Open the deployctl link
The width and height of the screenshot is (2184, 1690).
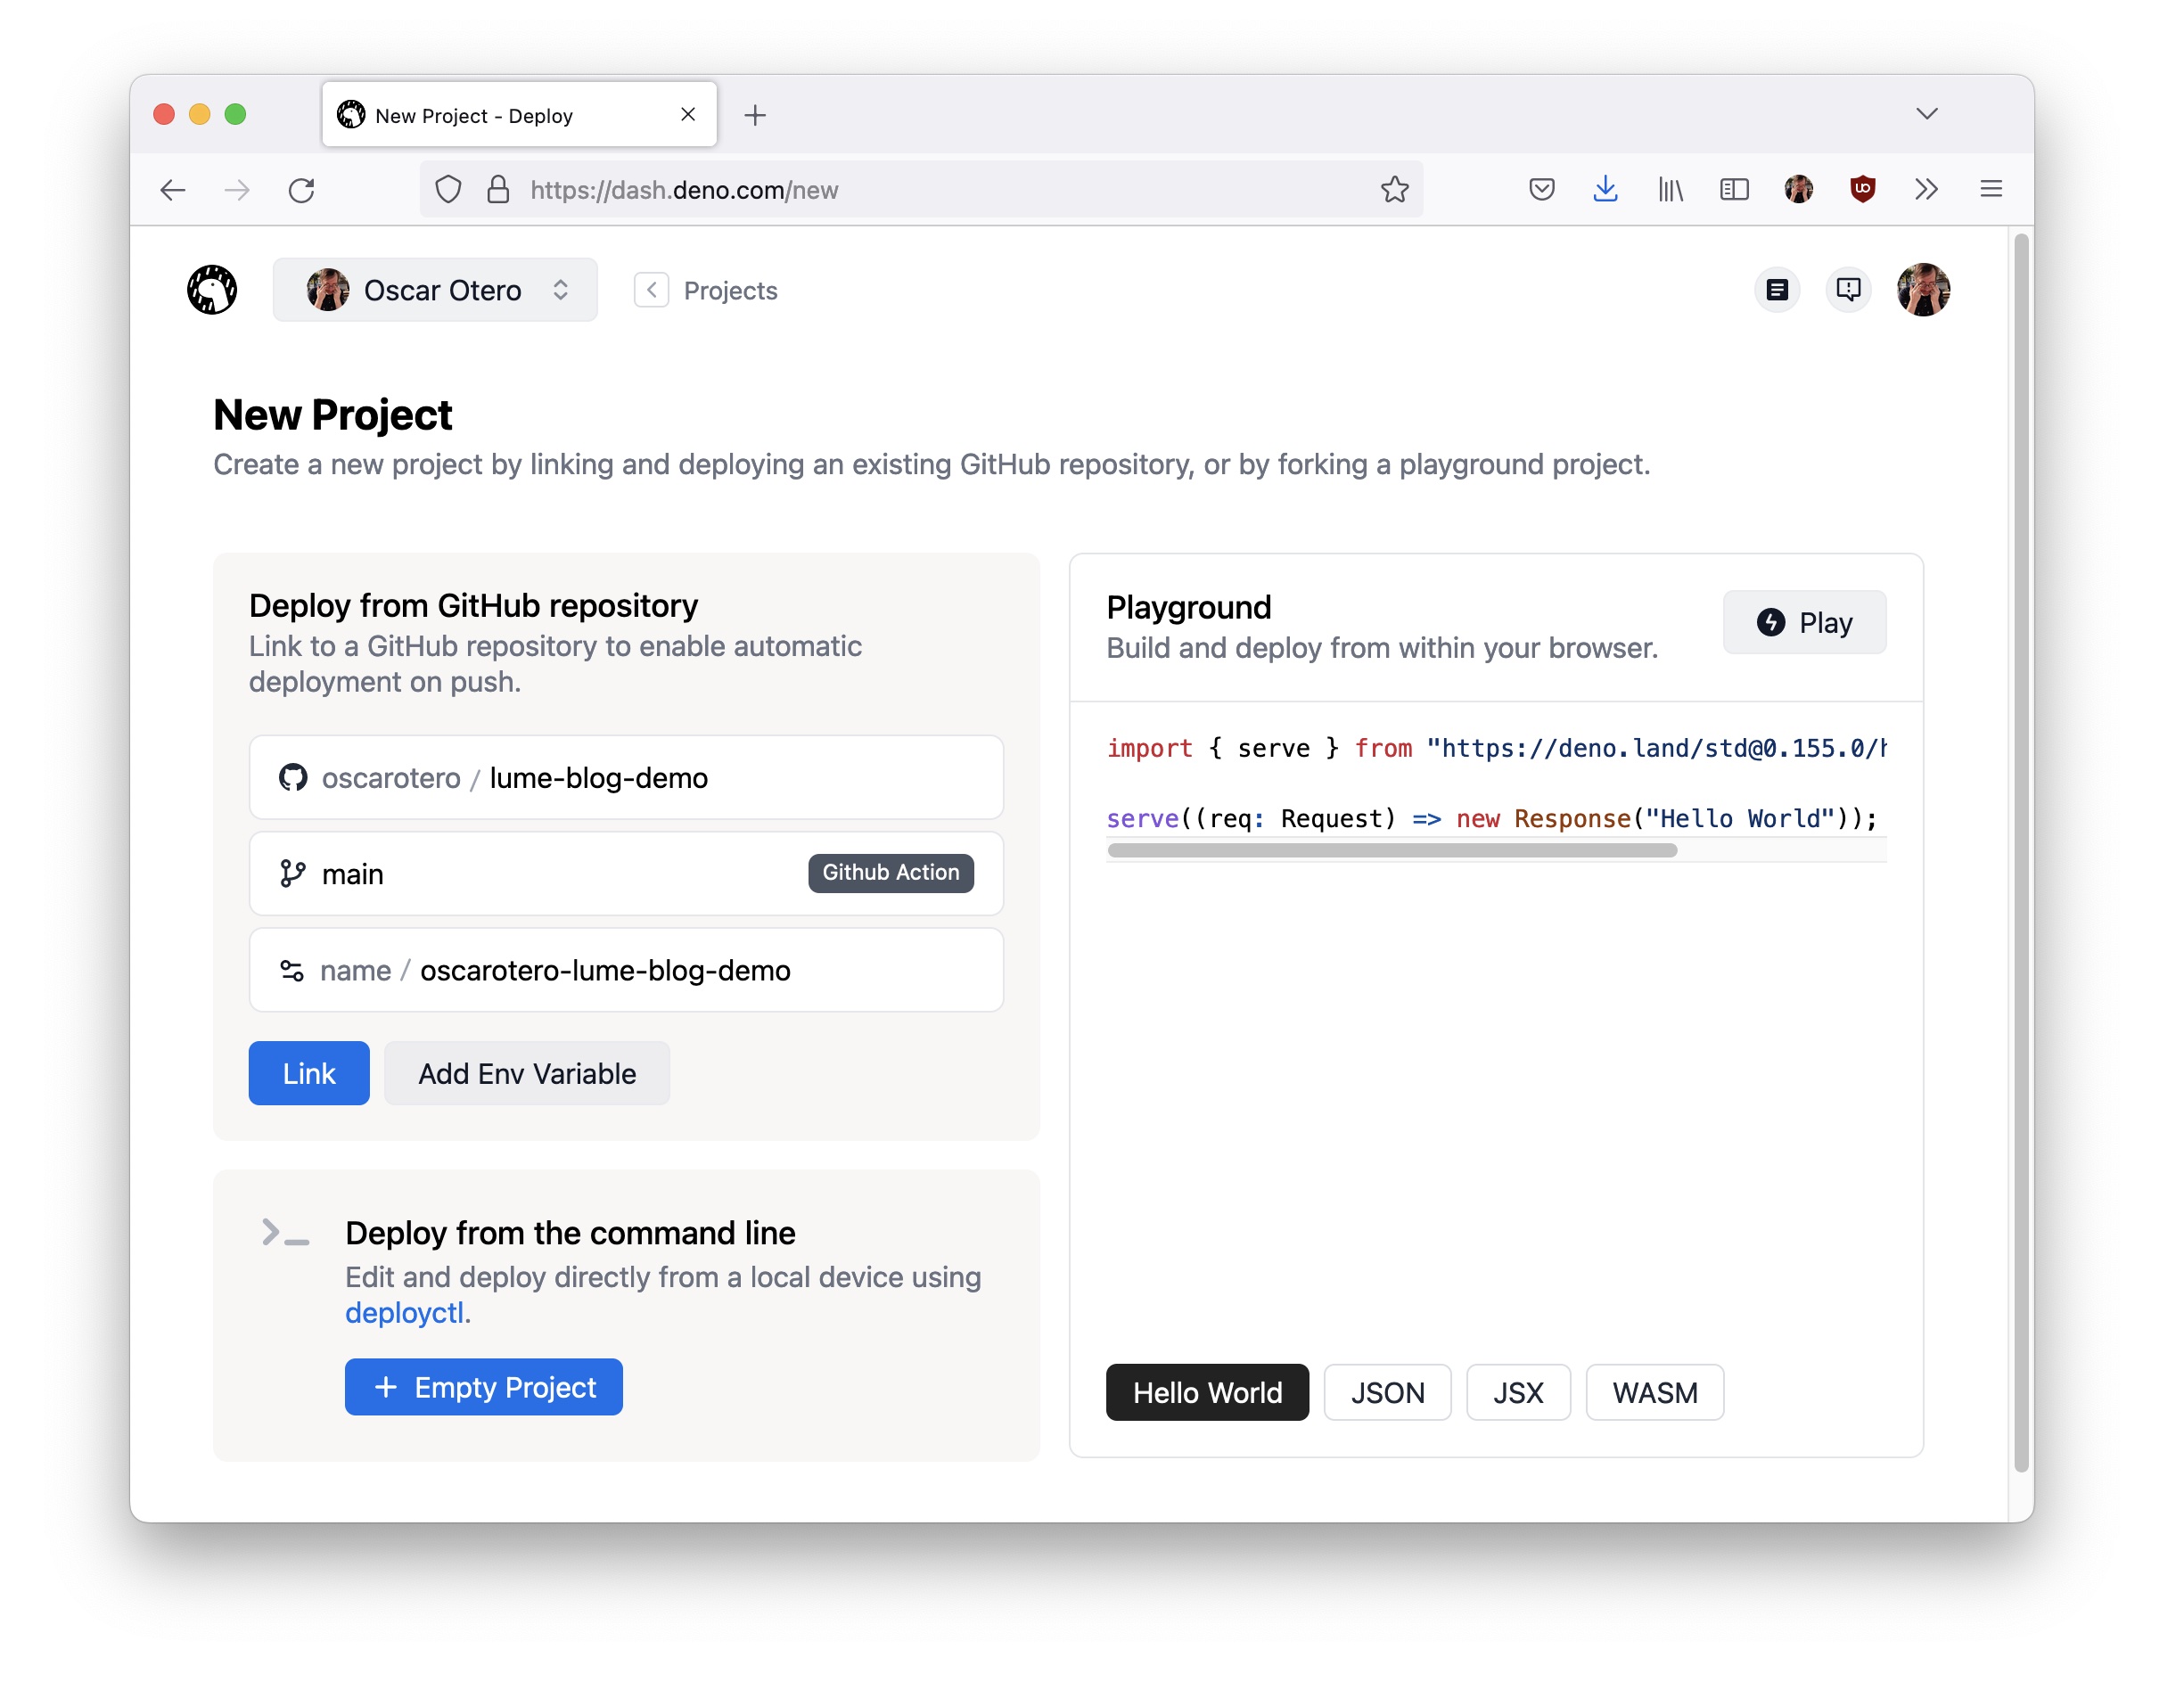(404, 1311)
